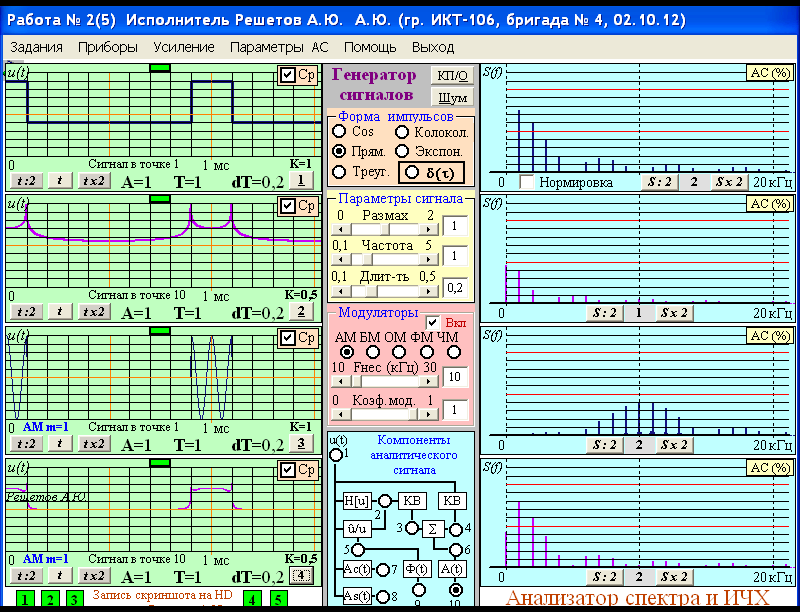The width and height of the screenshot is (800, 612).
Task: Click the КП/О button
Action: pyautogui.click(x=453, y=76)
